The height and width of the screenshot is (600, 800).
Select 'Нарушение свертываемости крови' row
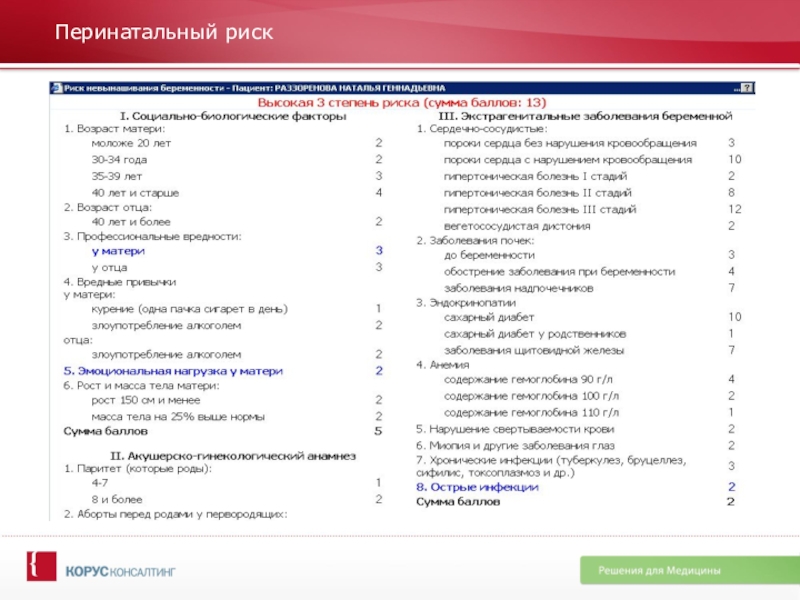coord(515,429)
